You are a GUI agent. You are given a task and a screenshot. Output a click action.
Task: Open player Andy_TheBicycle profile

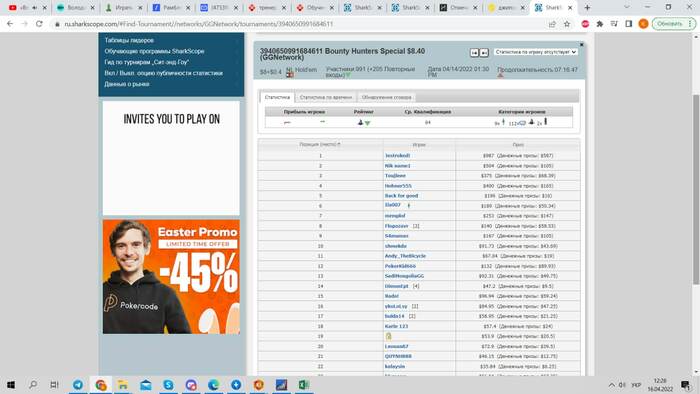[405, 256]
